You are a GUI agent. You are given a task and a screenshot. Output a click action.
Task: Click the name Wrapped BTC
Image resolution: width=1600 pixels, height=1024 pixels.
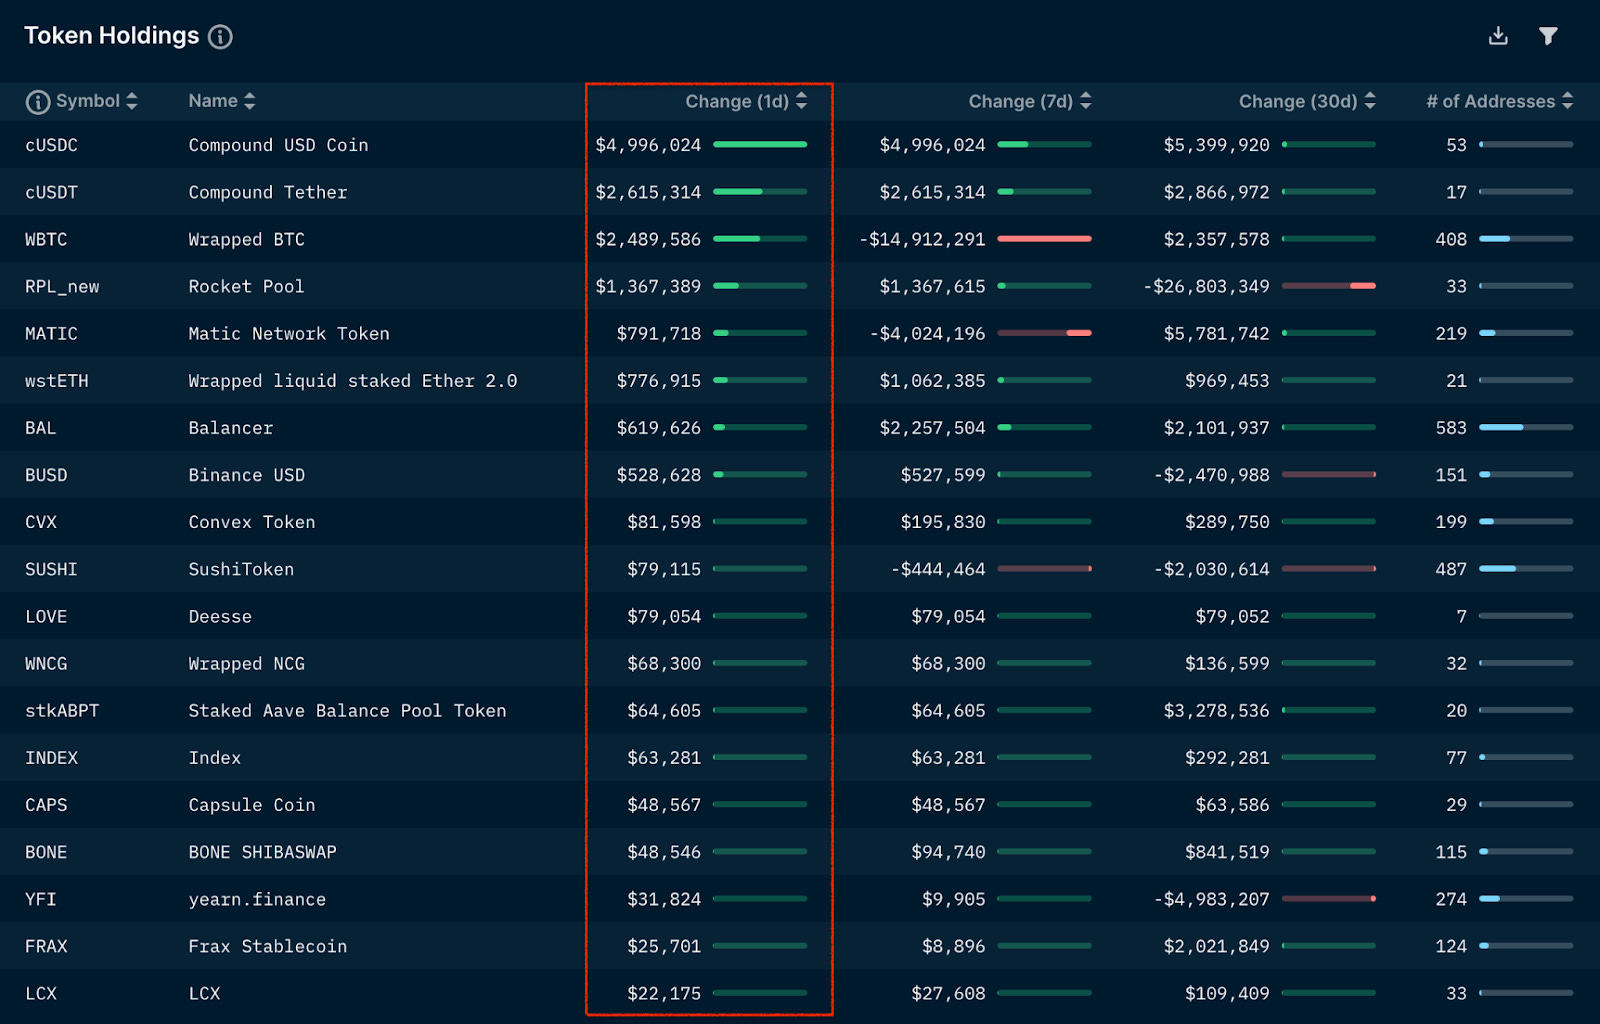(x=246, y=239)
